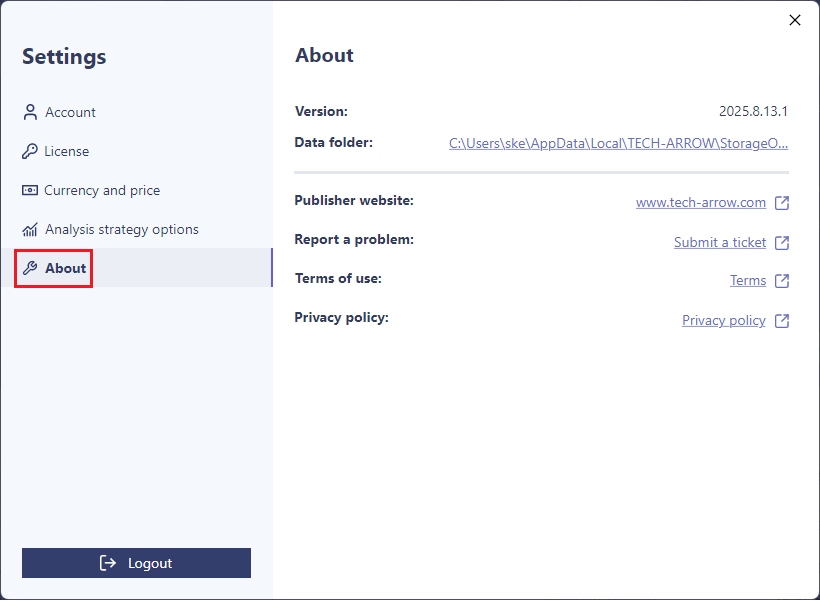Open the Privacy policy link
Screen dimensions: 820x601
(x=723, y=321)
